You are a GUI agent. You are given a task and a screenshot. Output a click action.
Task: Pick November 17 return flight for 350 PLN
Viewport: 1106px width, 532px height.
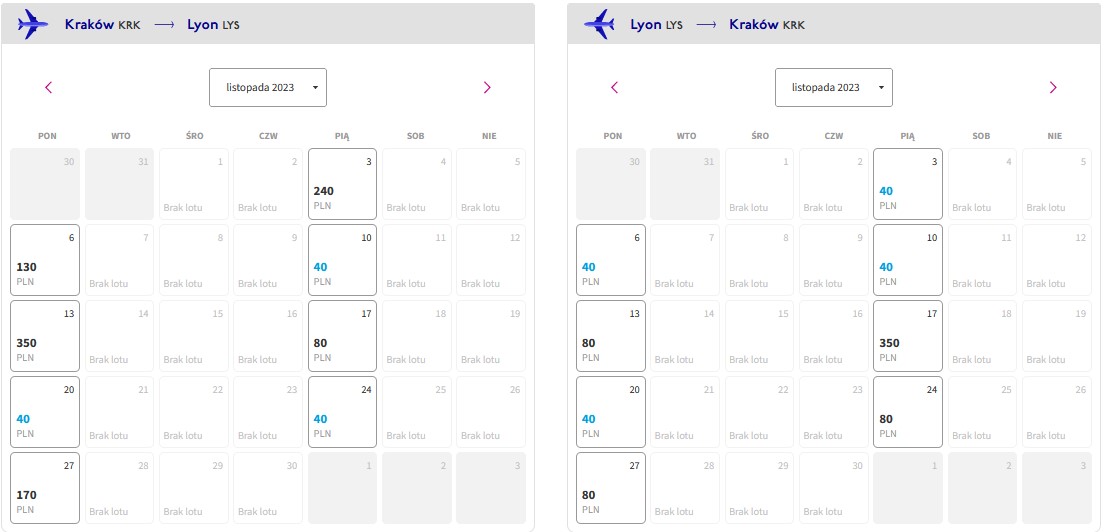[908, 336]
